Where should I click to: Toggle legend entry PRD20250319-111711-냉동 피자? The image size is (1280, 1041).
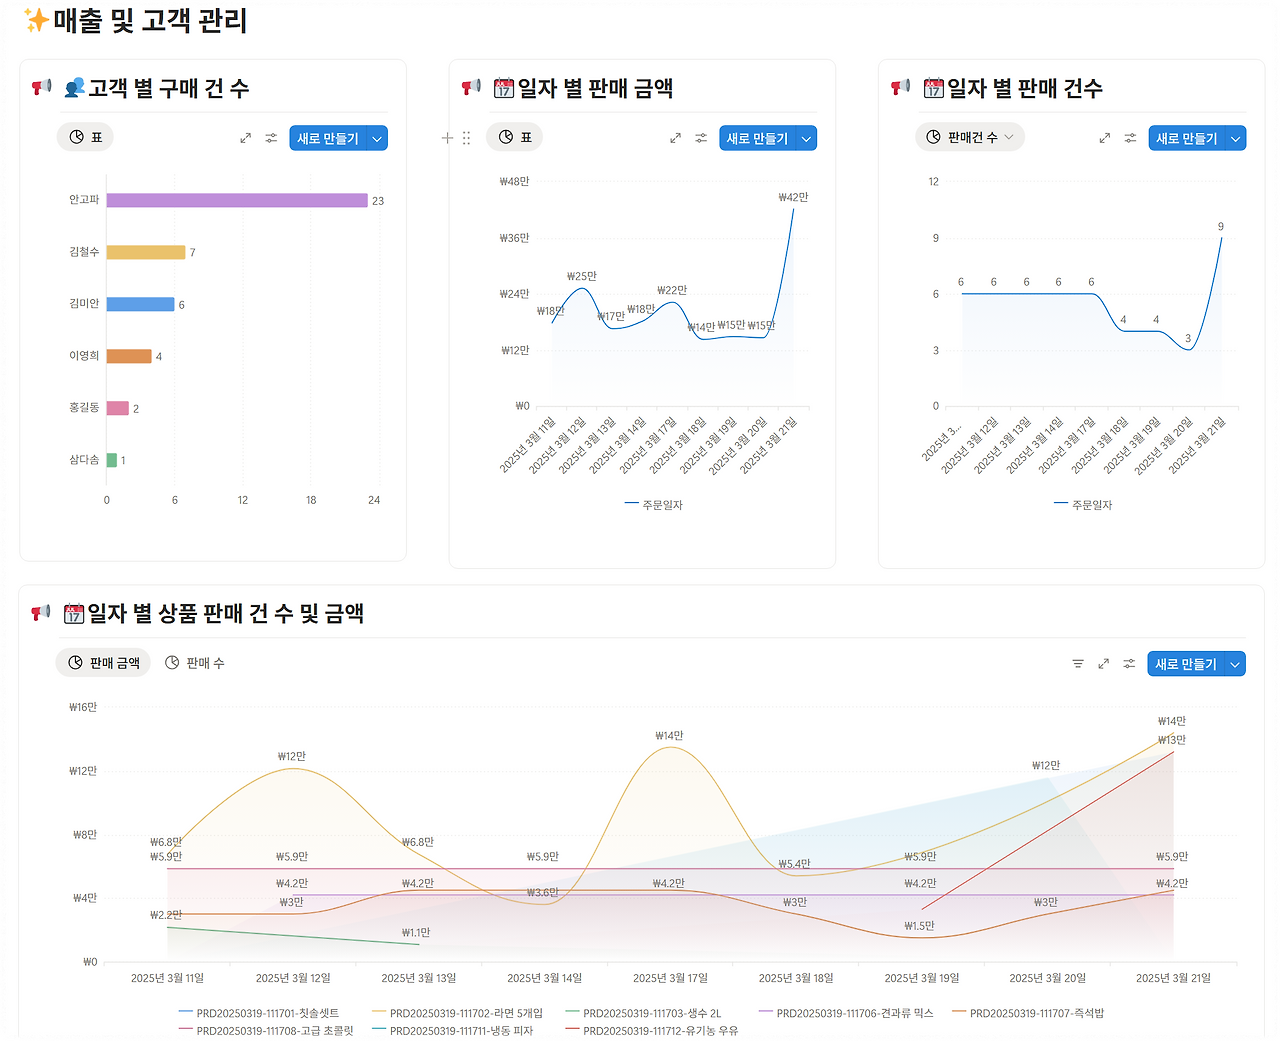pos(453,1030)
